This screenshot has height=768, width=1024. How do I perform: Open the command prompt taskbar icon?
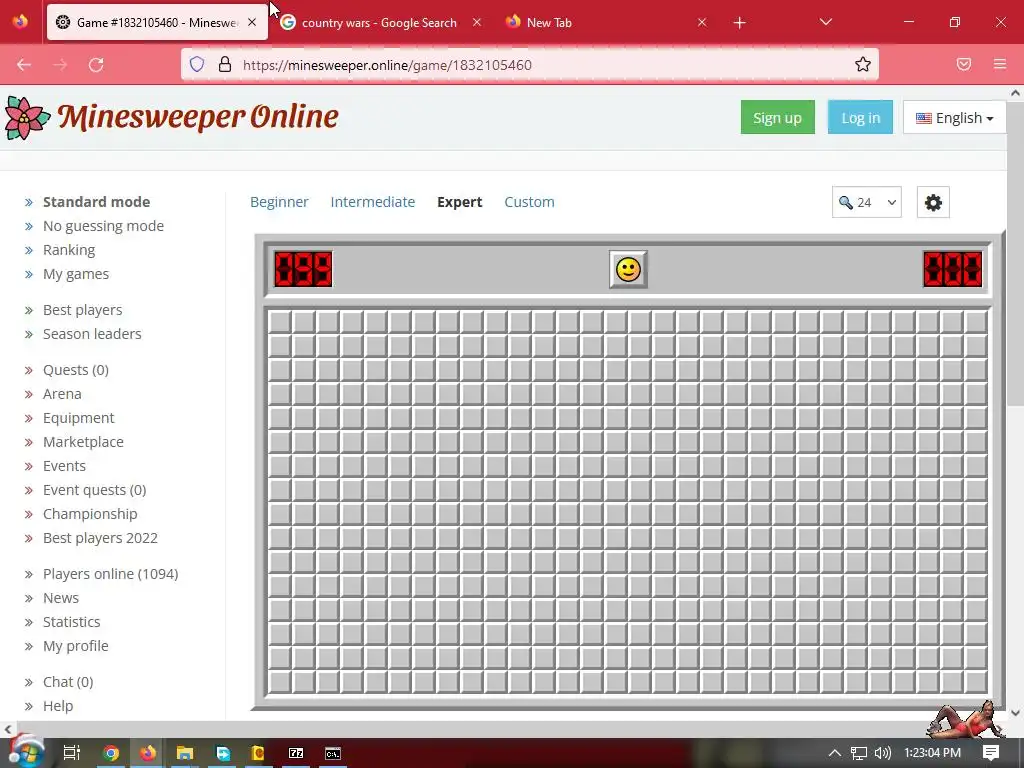pyautogui.click(x=332, y=753)
